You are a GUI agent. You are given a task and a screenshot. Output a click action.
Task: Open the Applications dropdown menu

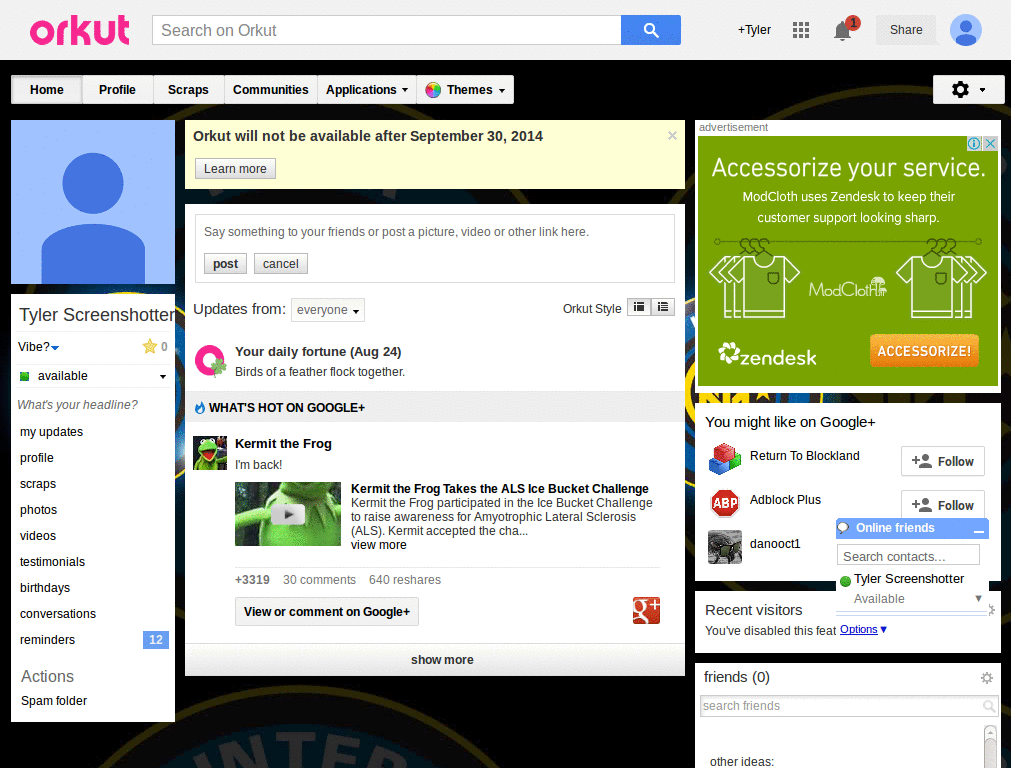click(366, 89)
